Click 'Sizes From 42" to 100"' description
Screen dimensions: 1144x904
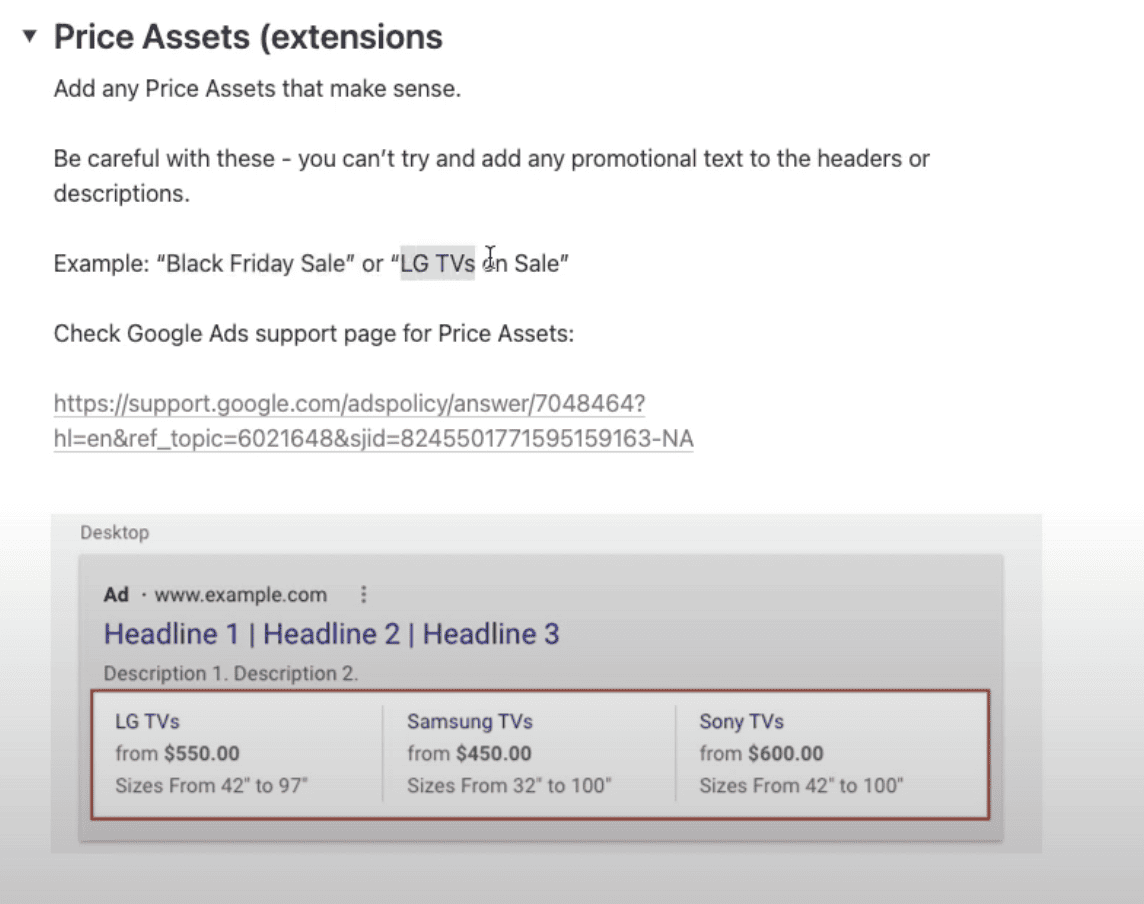pyautogui.click(x=801, y=785)
